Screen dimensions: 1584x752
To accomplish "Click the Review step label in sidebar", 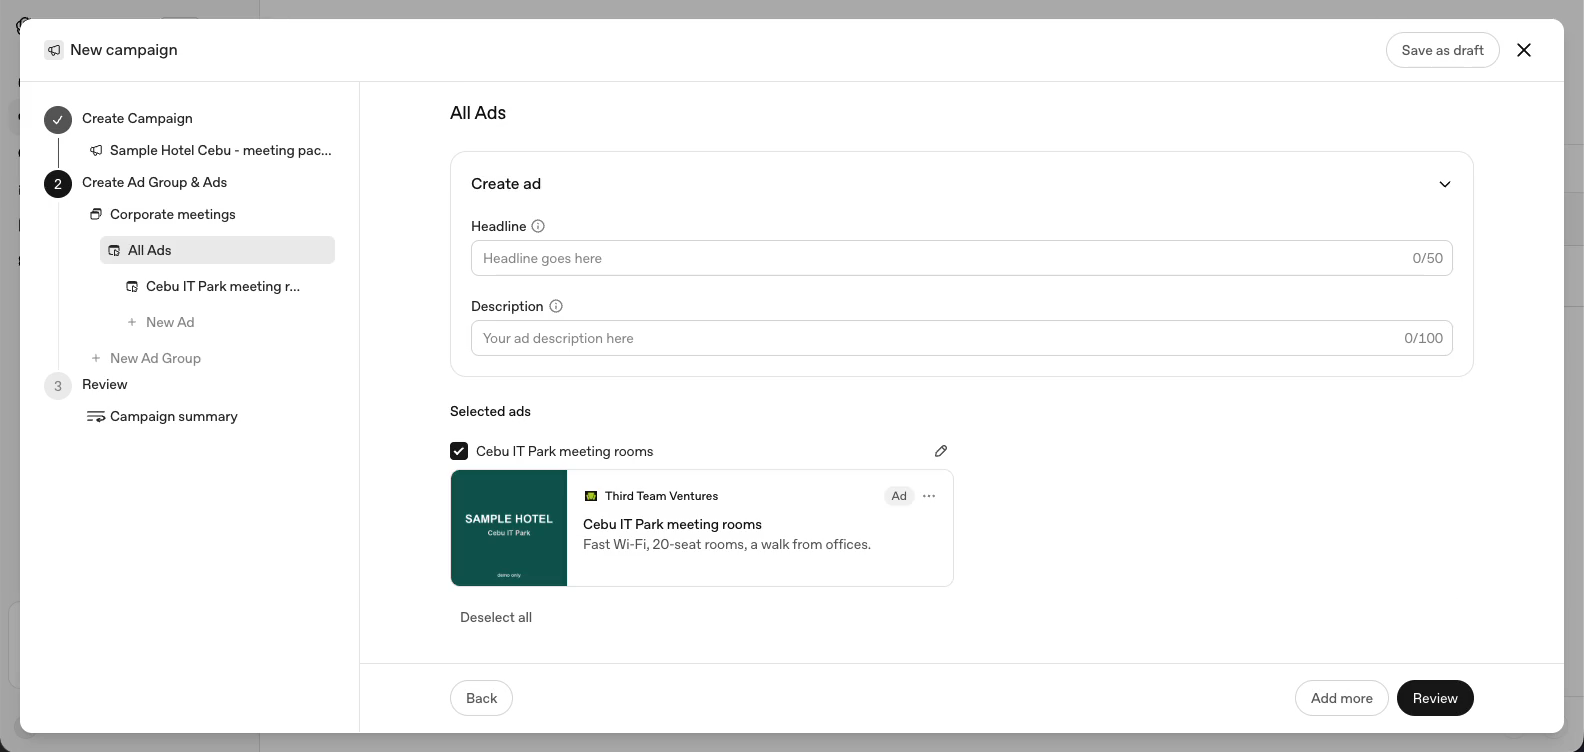I will tap(105, 384).
